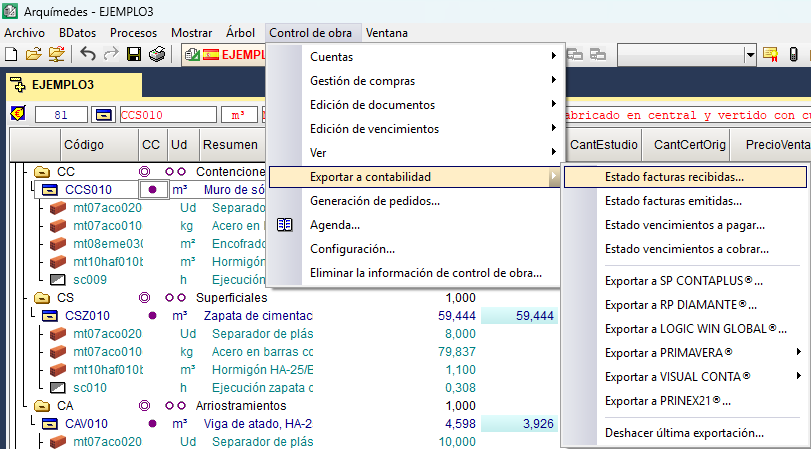
Task: Select Deshacer última exportación
Action: click(685, 433)
